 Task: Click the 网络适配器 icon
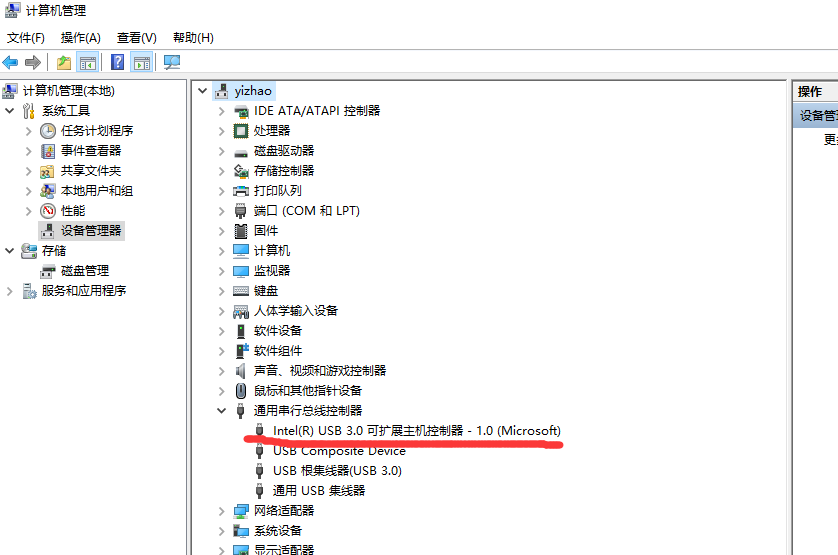click(x=241, y=511)
